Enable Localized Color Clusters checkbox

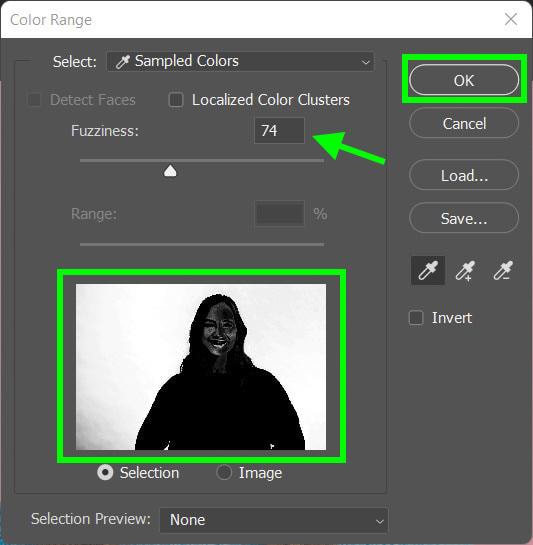tap(176, 100)
